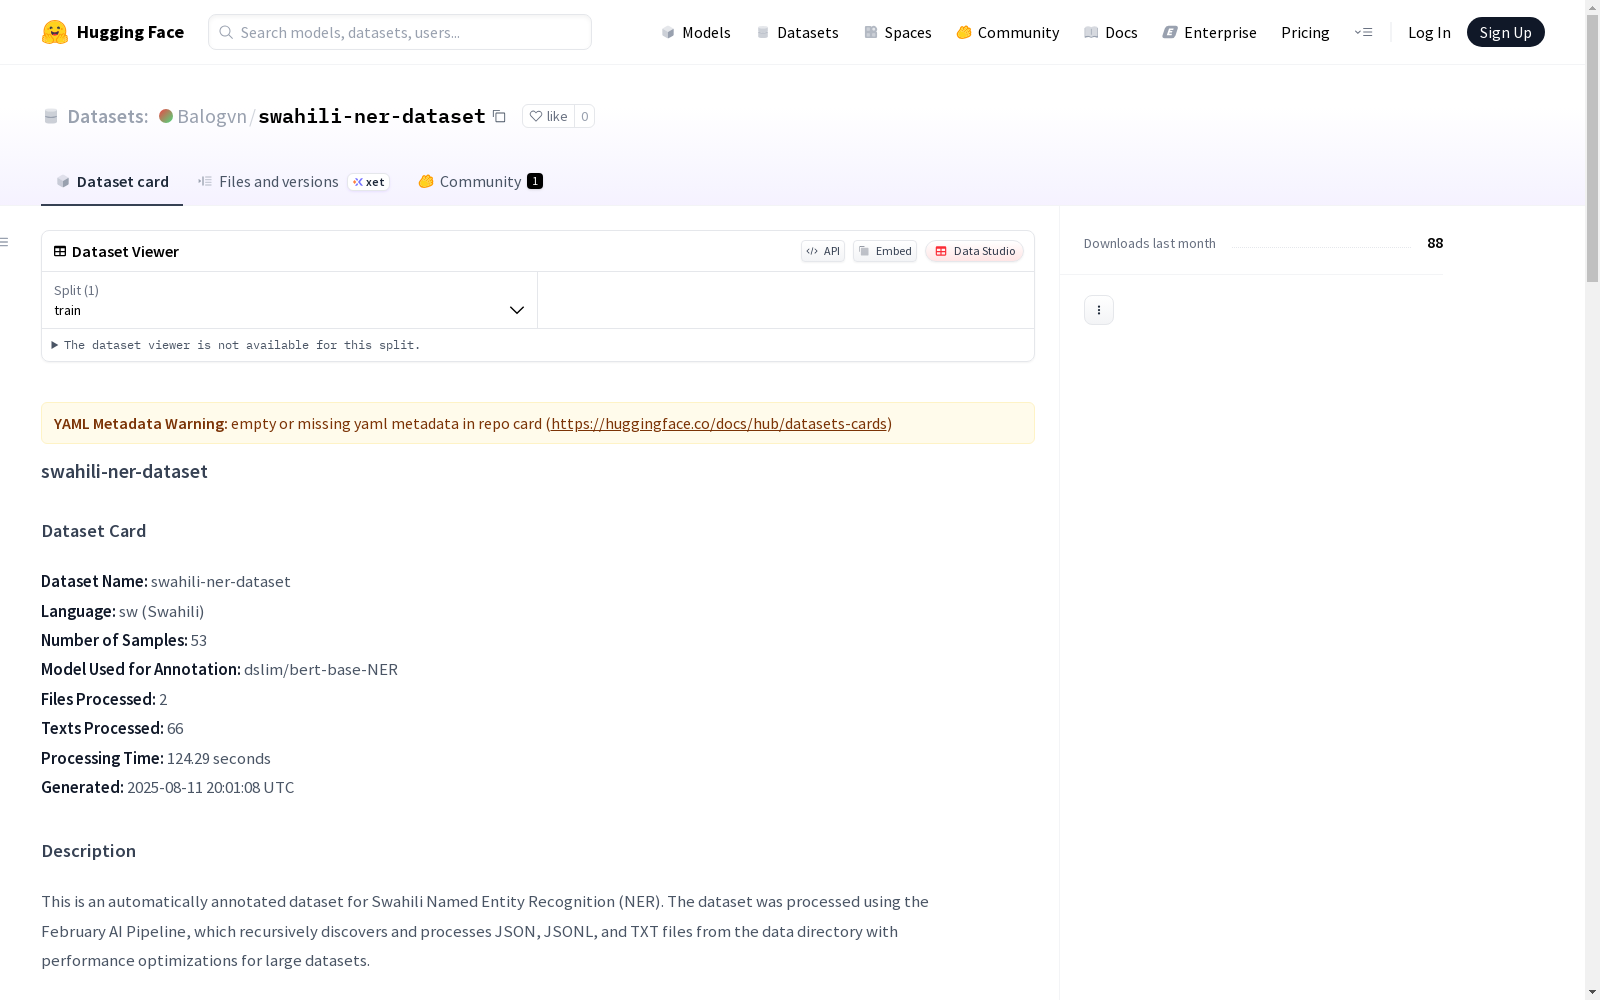This screenshot has width=1600, height=1000.
Task: Expand the dataset viewer not available message
Action: (236, 345)
